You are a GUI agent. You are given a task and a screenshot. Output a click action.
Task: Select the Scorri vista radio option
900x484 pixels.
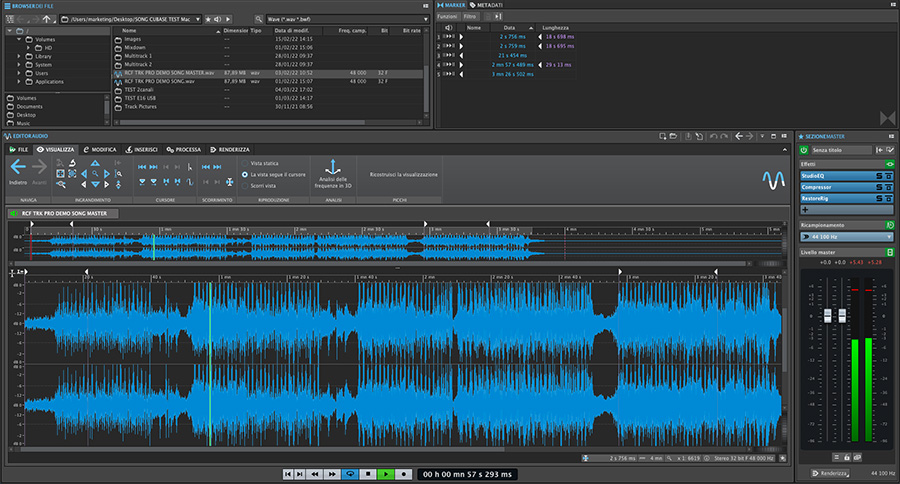(245, 186)
